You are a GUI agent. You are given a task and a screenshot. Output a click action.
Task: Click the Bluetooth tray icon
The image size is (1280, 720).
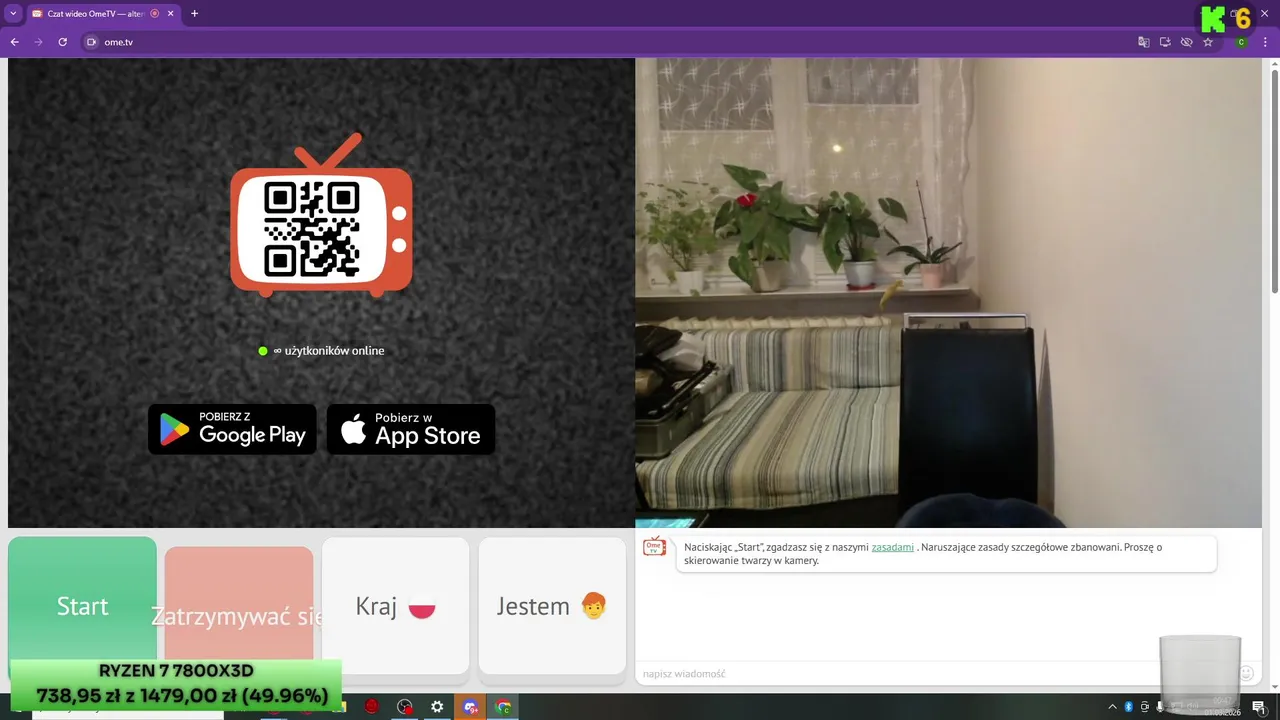click(1129, 707)
